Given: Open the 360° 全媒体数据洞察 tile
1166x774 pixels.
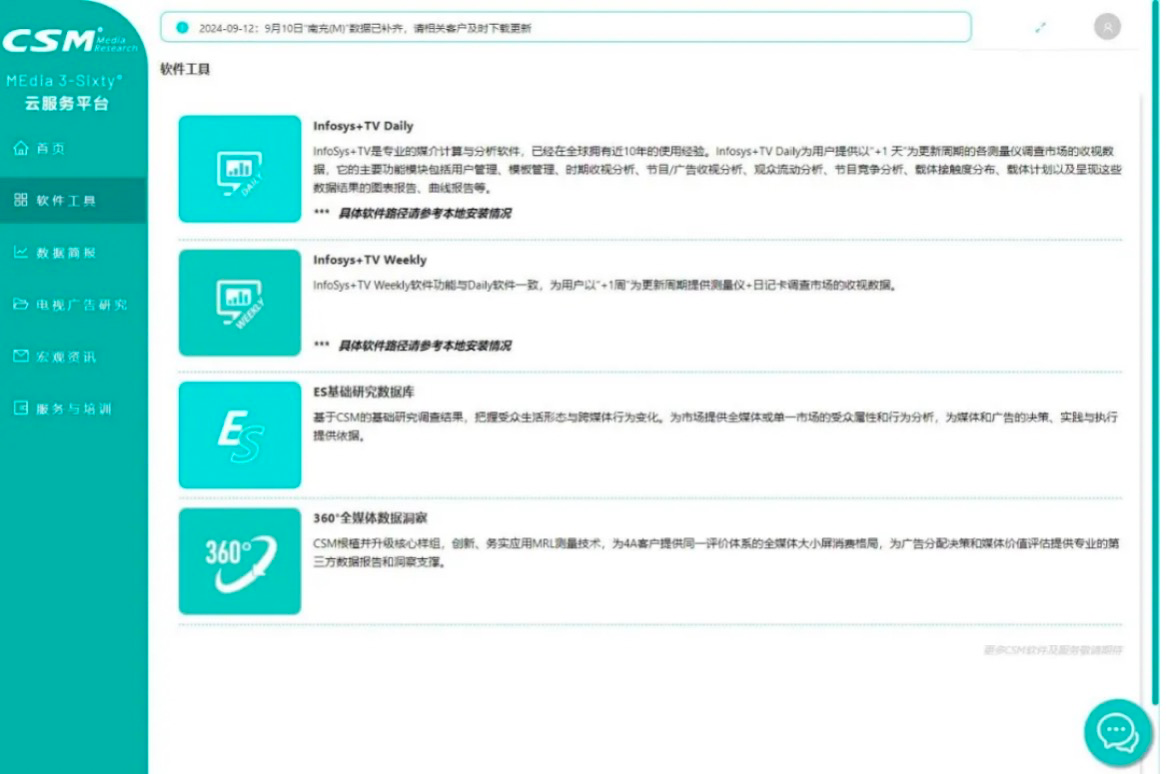Looking at the screenshot, I should (x=239, y=561).
